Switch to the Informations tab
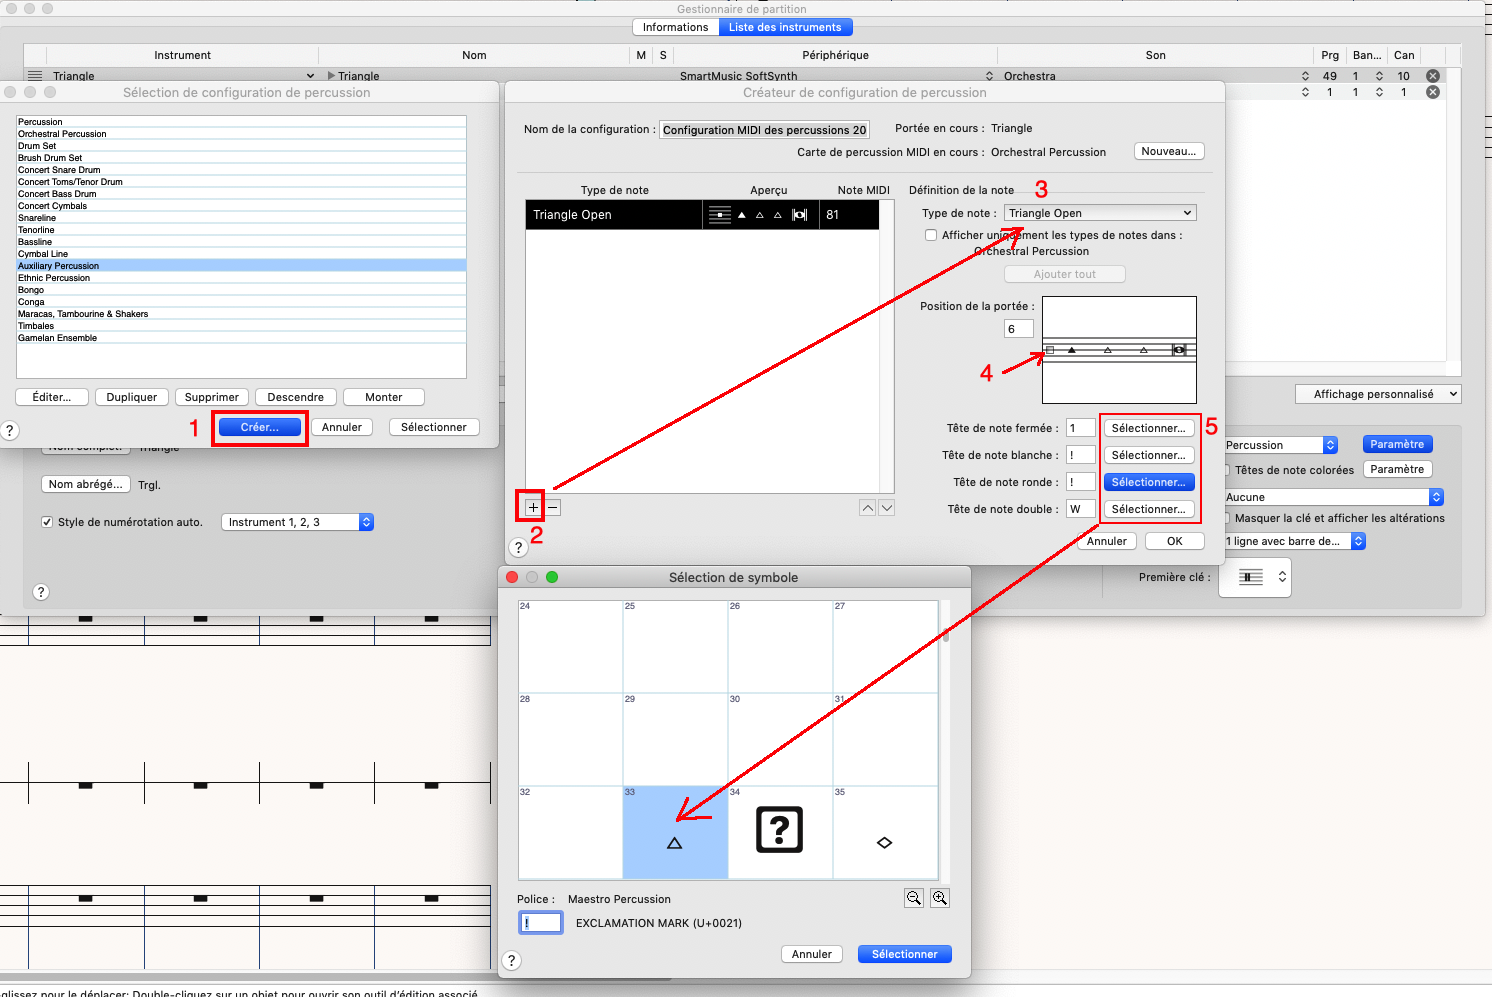Viewport: 1492px width, 997px height. pos(675,27)
